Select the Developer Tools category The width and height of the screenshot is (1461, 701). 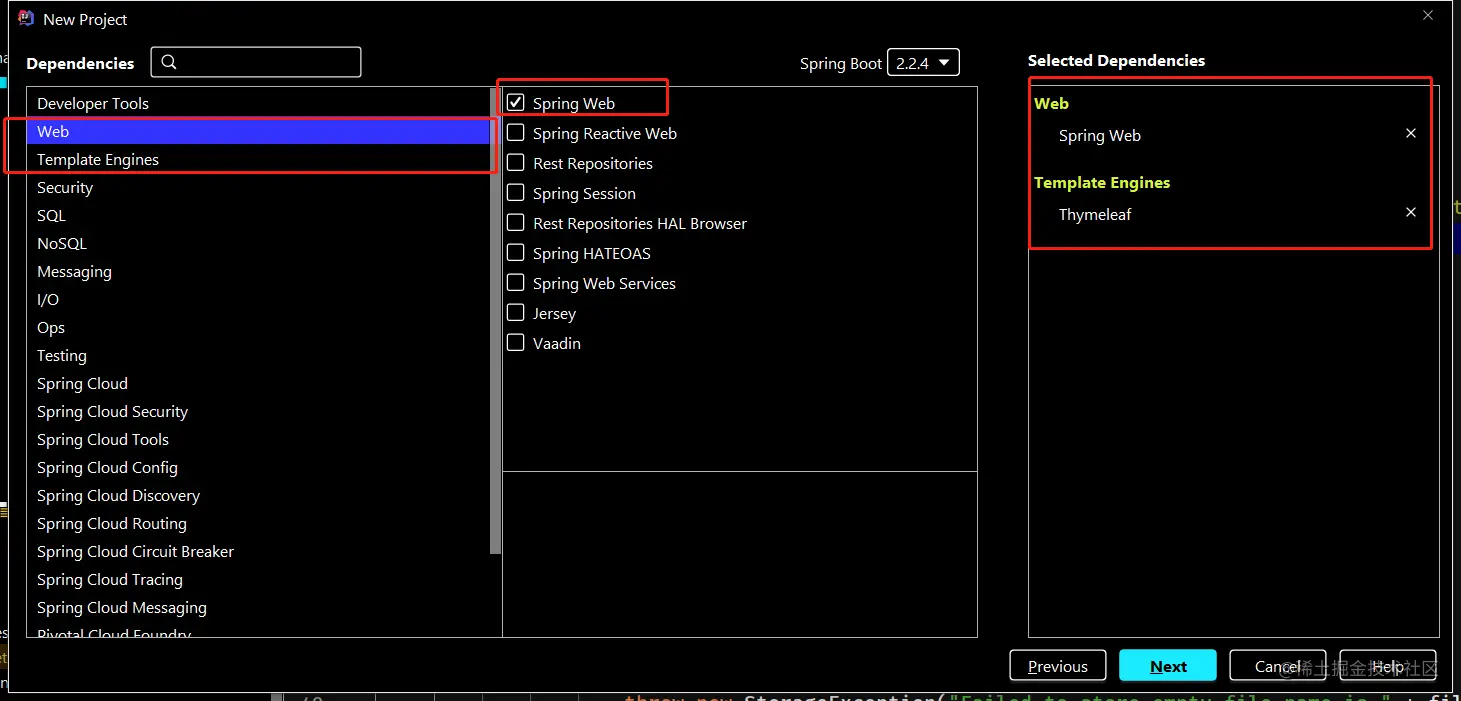(x=258, y=103)
